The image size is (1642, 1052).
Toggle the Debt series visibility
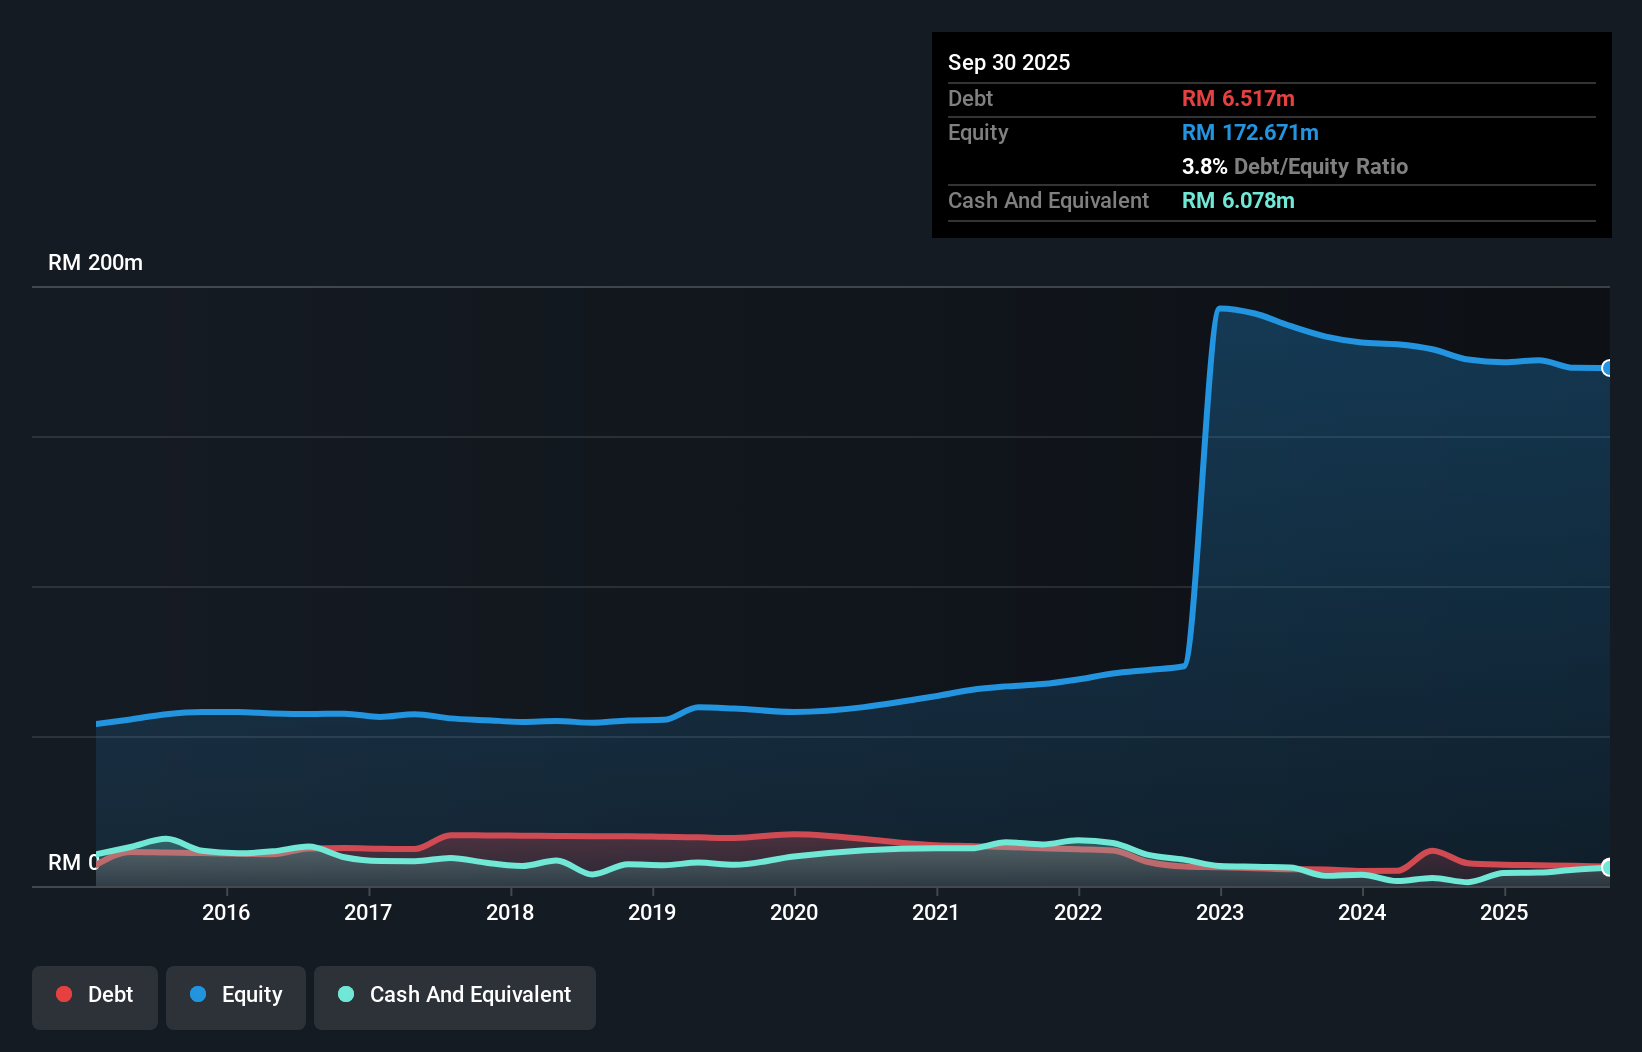(95, 995)
